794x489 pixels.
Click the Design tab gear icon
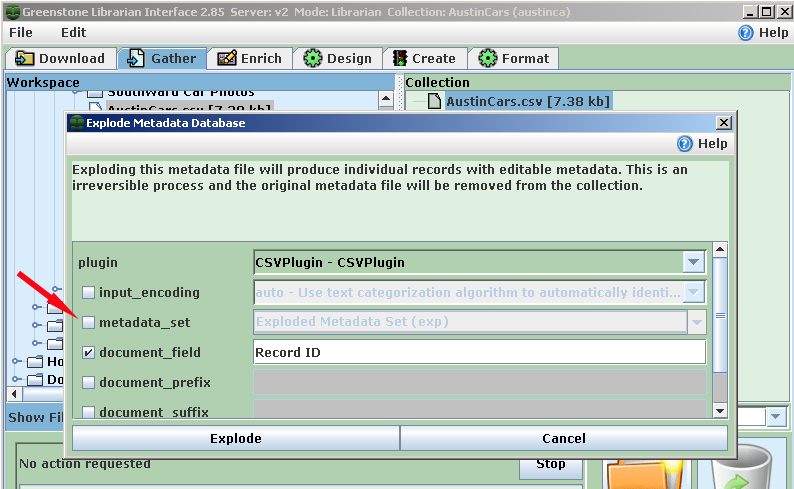click(x=313, y=59)
